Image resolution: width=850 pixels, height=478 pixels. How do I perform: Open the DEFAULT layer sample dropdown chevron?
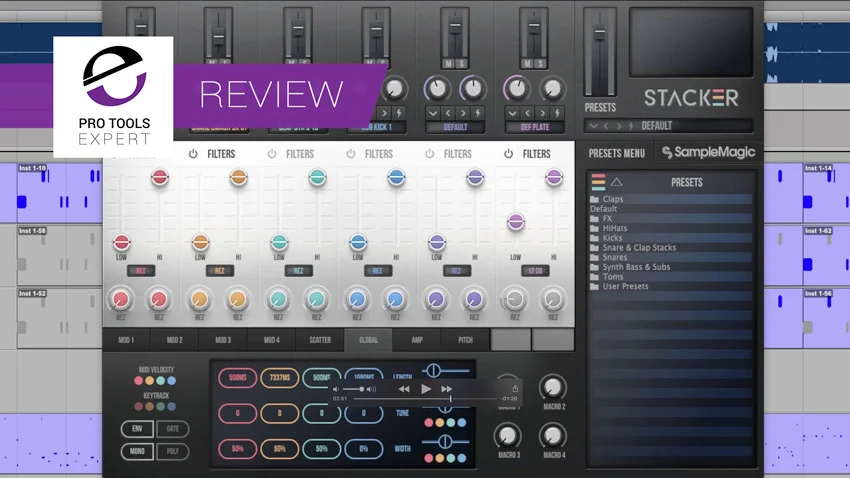click(433, 113)
